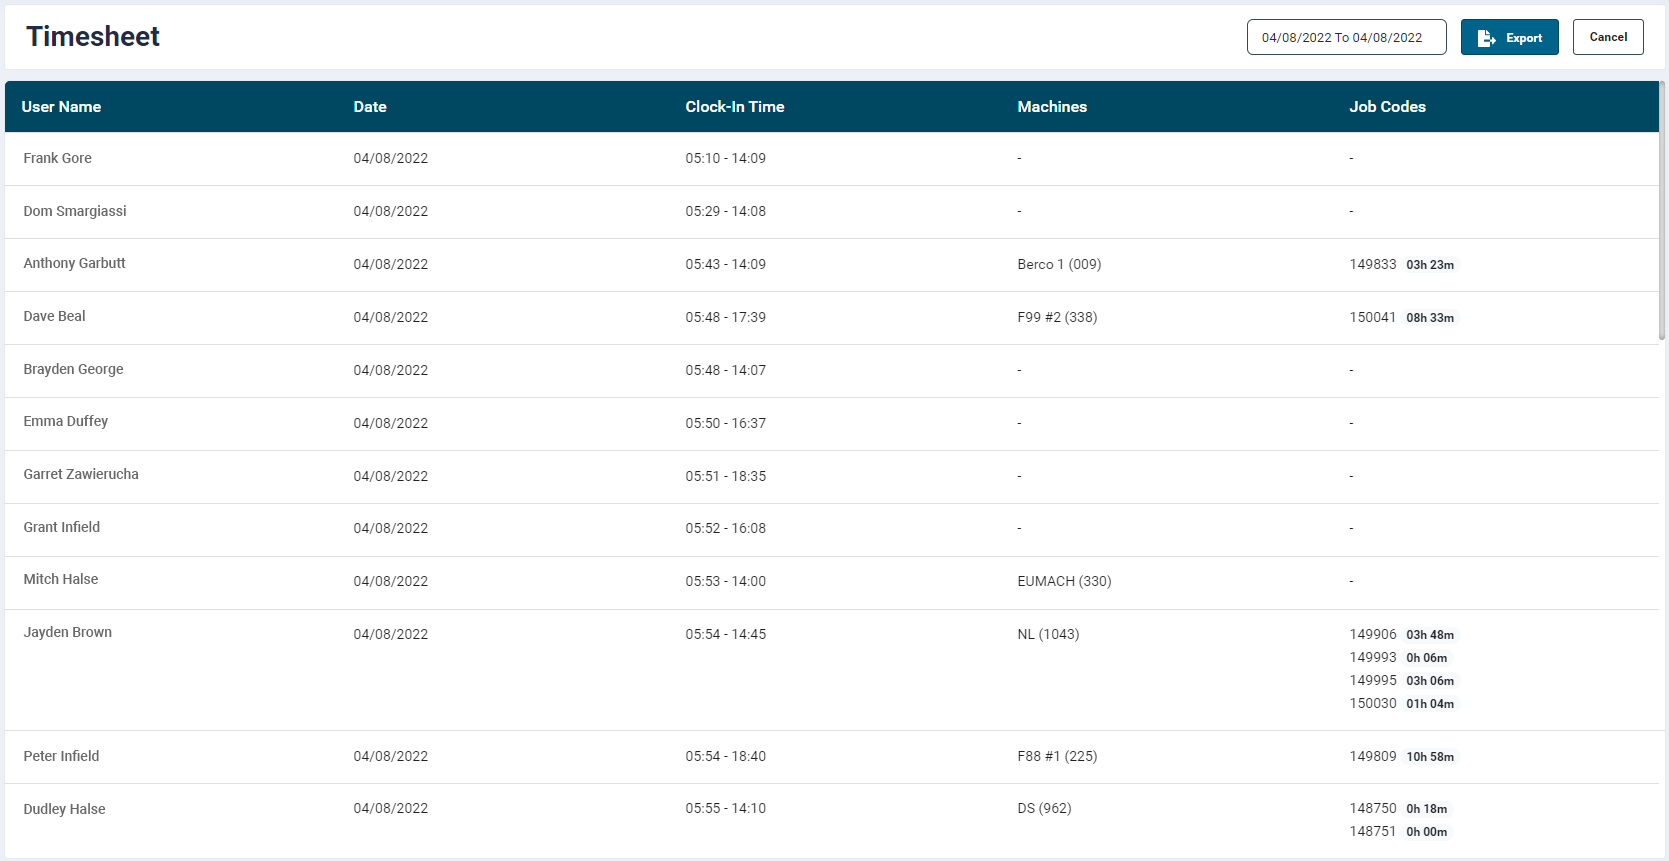Select the Frank Gore row

58,158
